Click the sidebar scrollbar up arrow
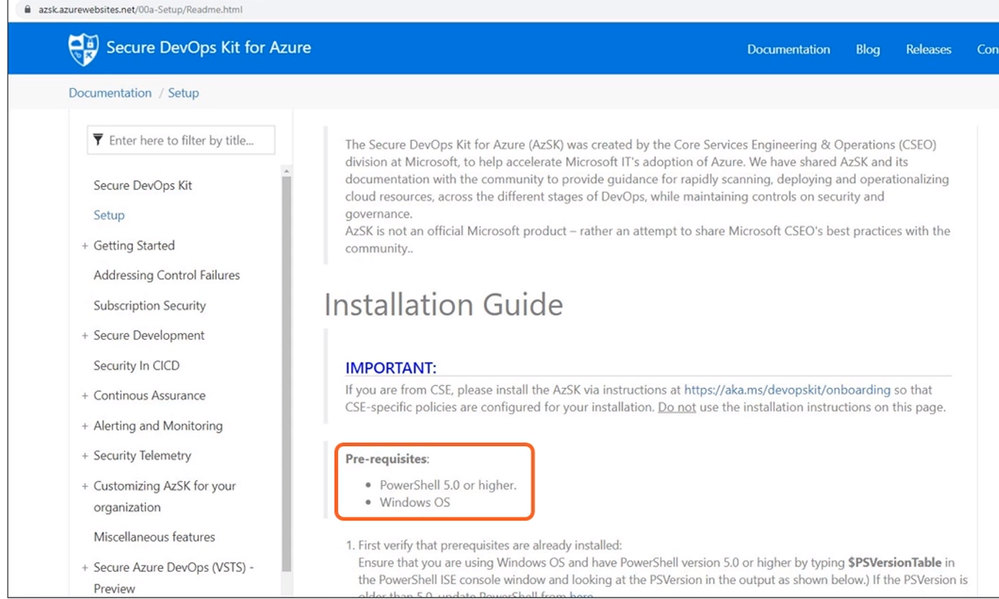The image size is (999, 599). [287, 171]
